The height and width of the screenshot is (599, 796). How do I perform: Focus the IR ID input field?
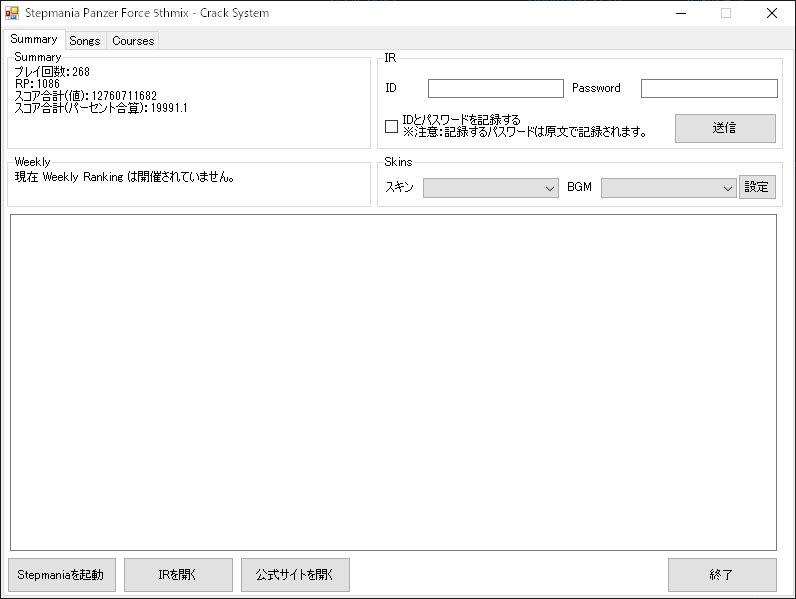coord(495,88)
